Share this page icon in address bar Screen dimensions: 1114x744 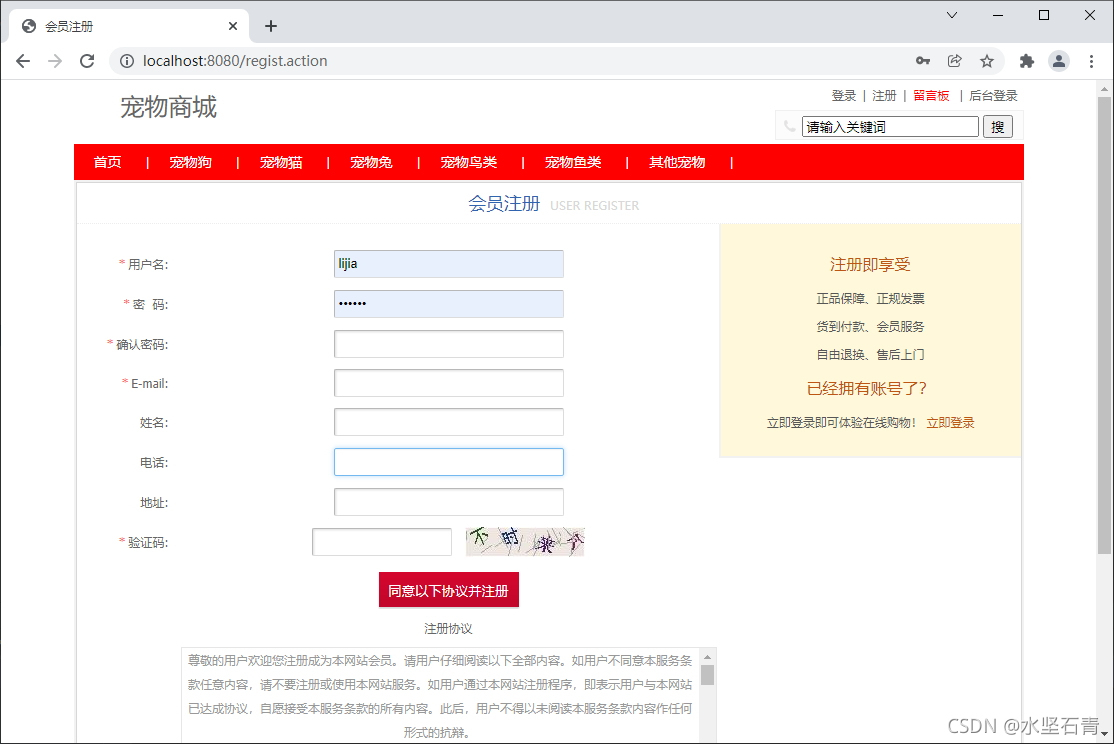point(955,61)
